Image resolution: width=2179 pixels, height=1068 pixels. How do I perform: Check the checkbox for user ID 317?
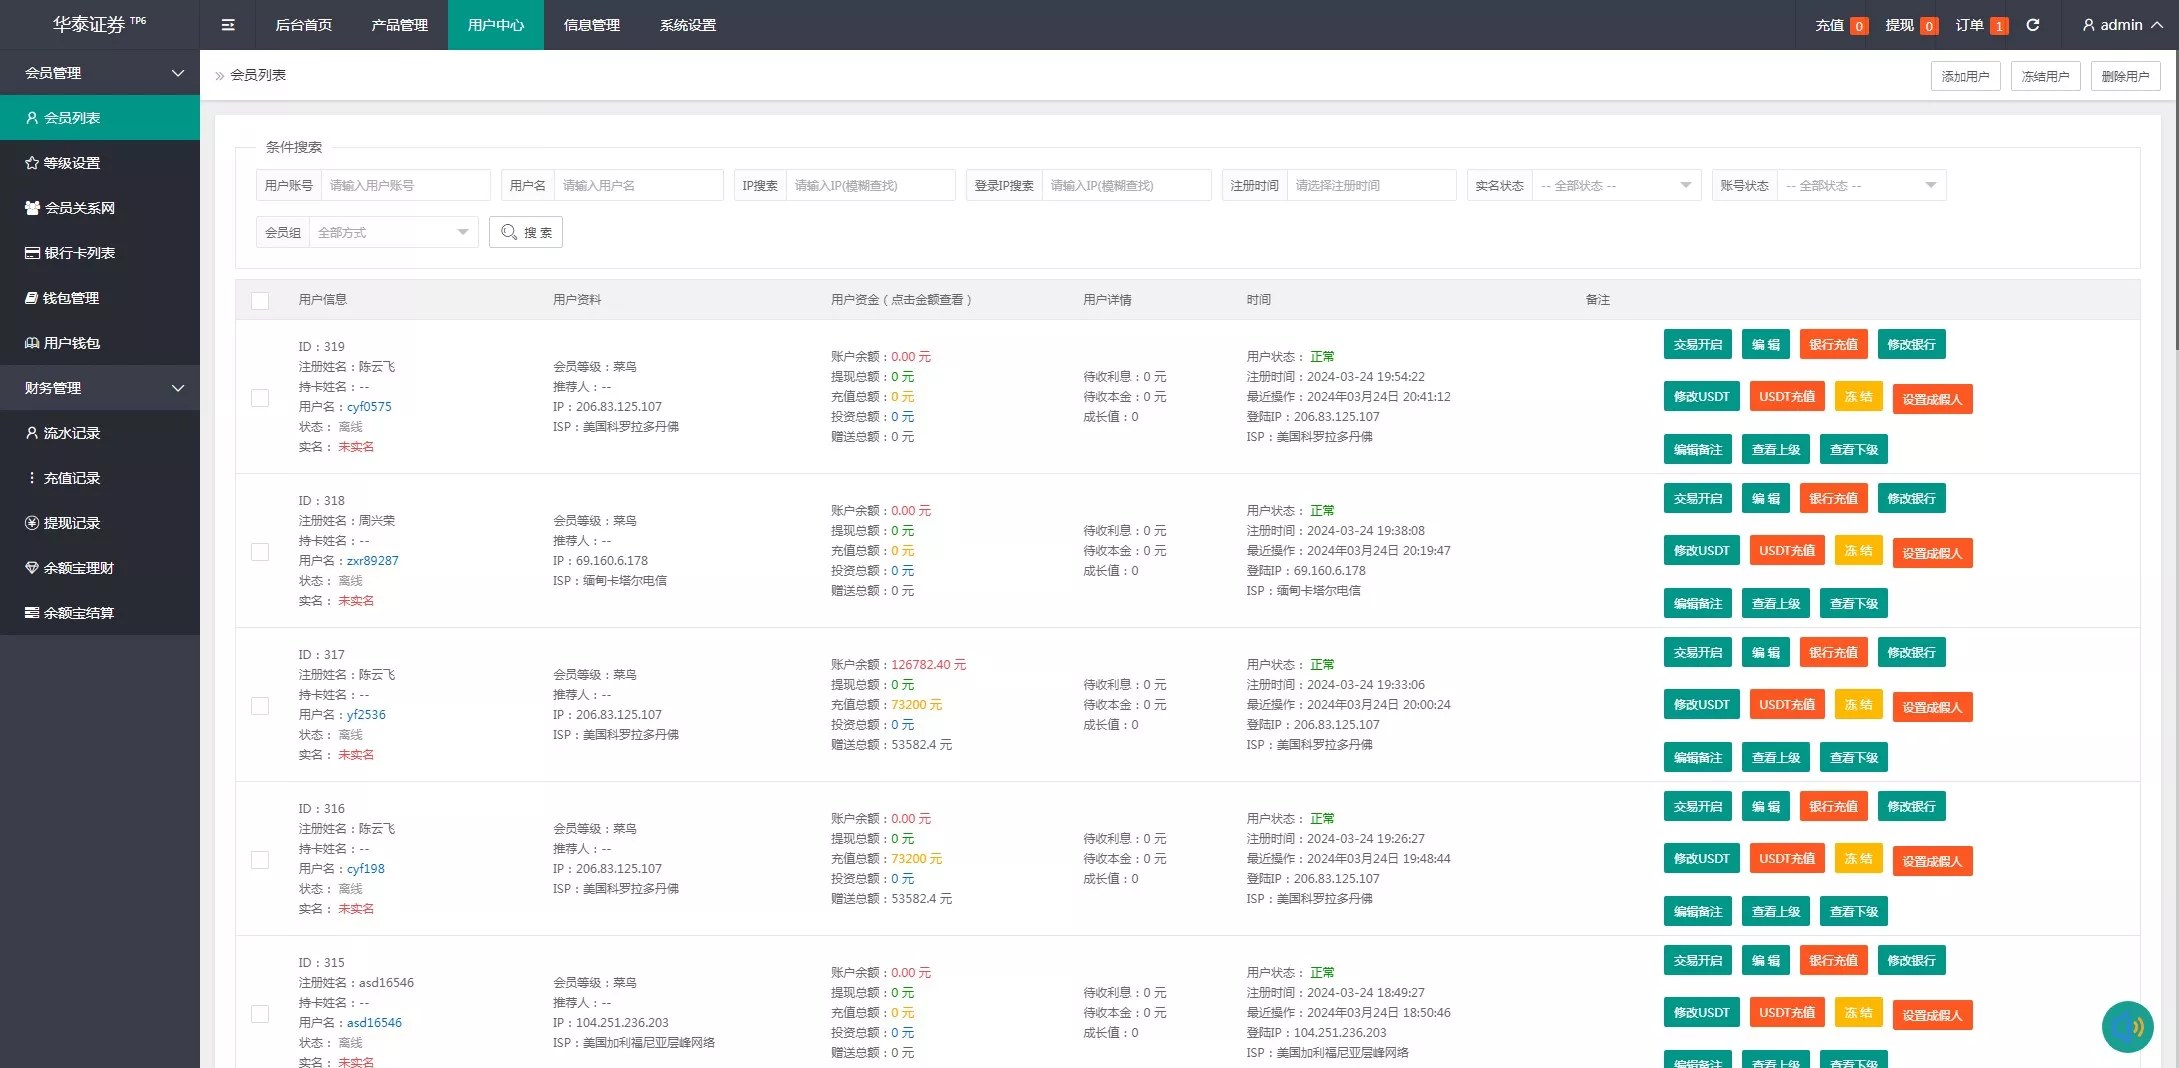[x=260, y=706]
